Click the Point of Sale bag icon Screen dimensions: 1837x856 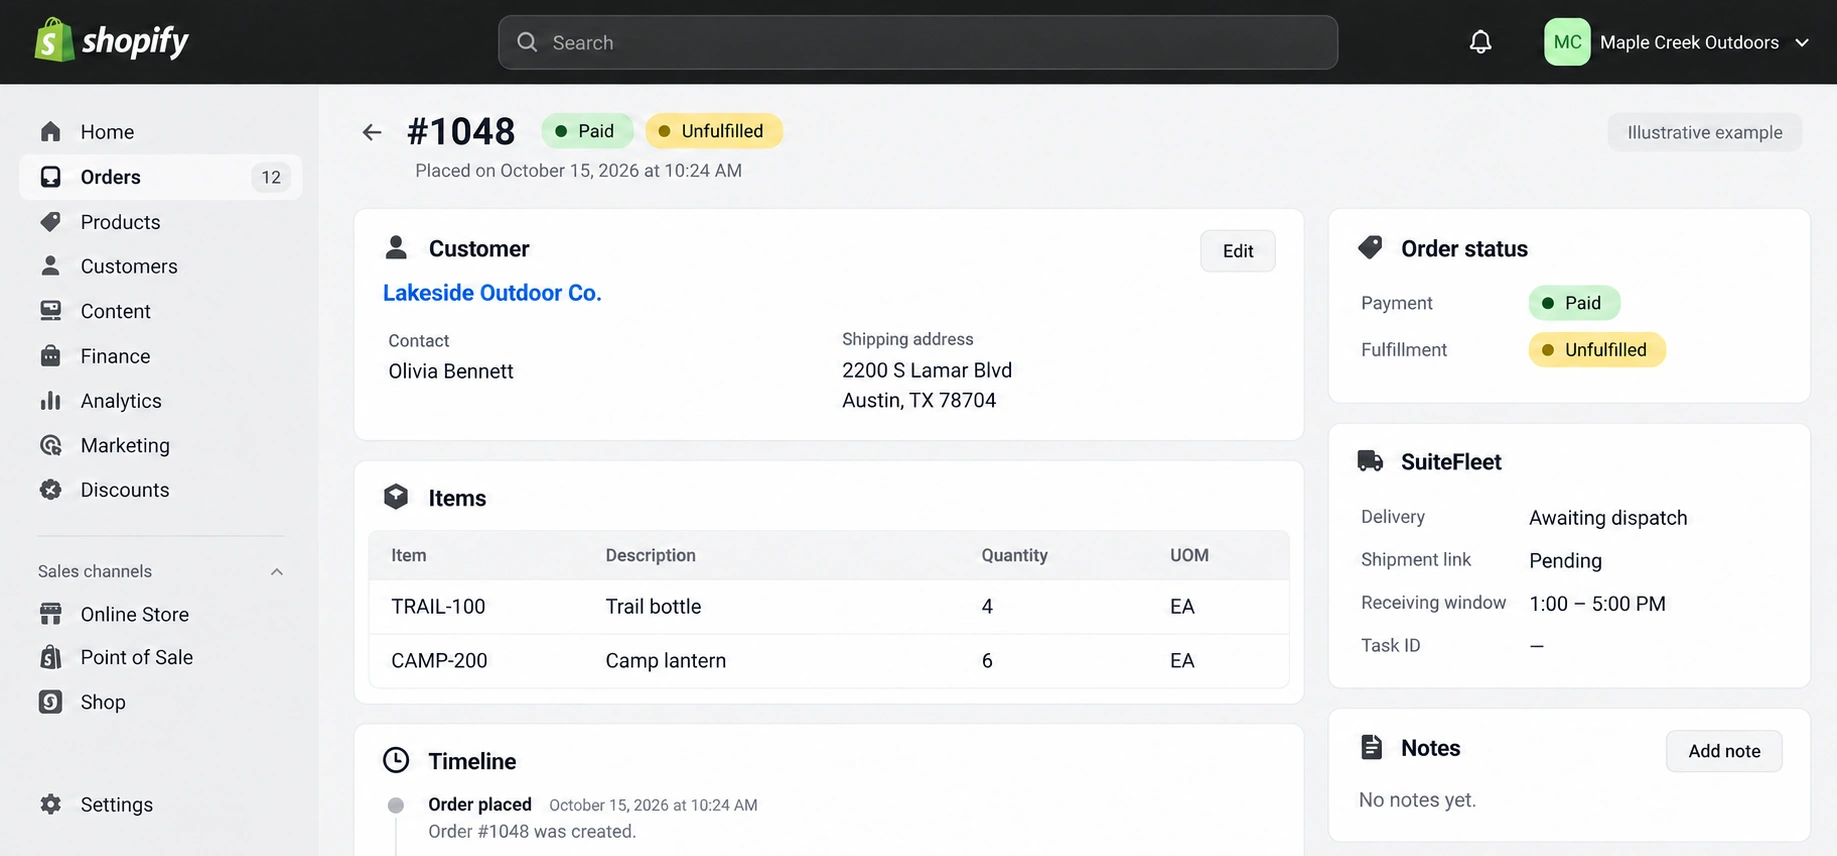[51, 657]
